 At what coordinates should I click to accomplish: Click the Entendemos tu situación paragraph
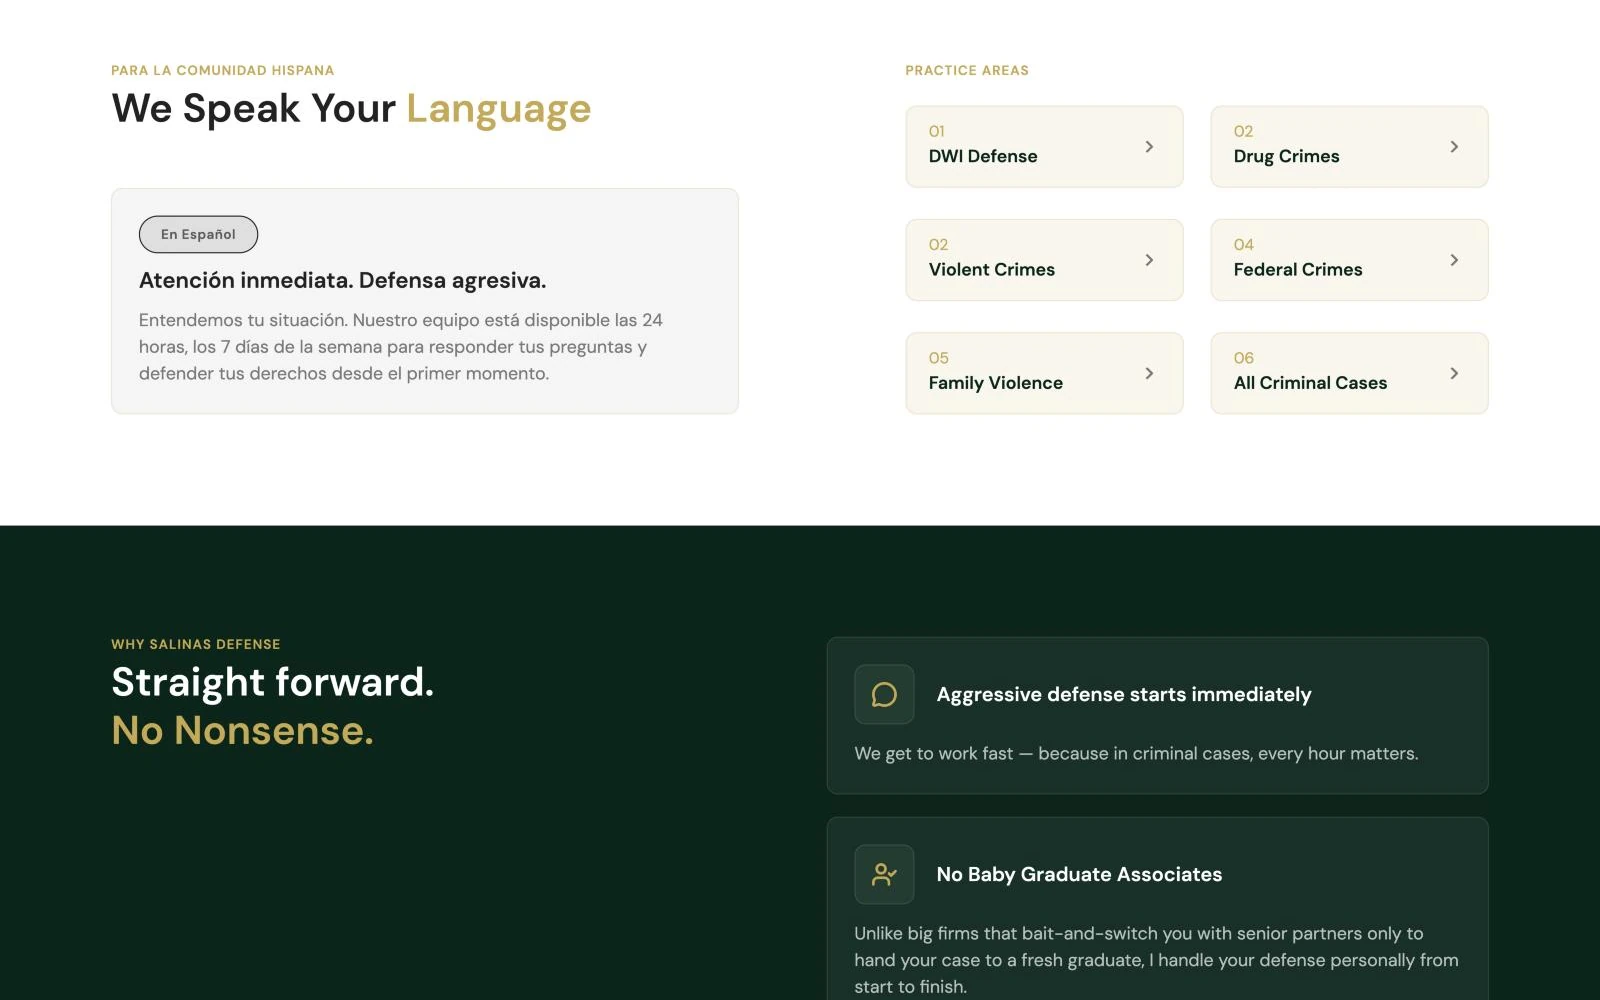click(401, 347)
